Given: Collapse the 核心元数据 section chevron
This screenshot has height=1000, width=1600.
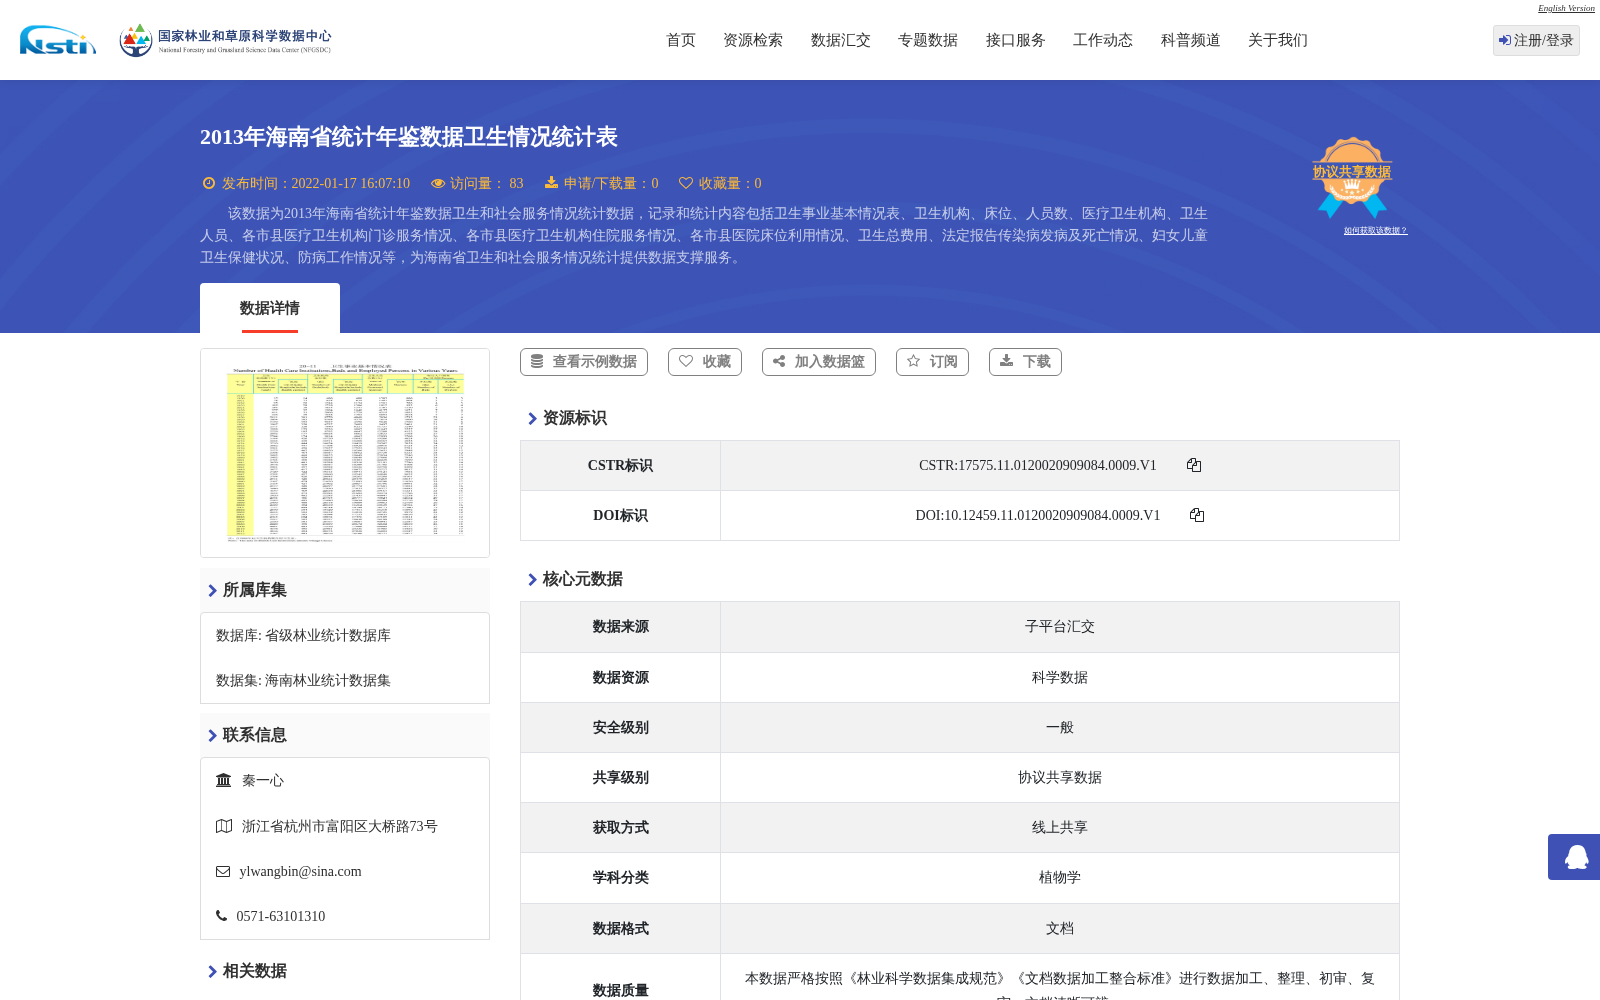Looking at the screenshot, I should click(x=532, y=579).
